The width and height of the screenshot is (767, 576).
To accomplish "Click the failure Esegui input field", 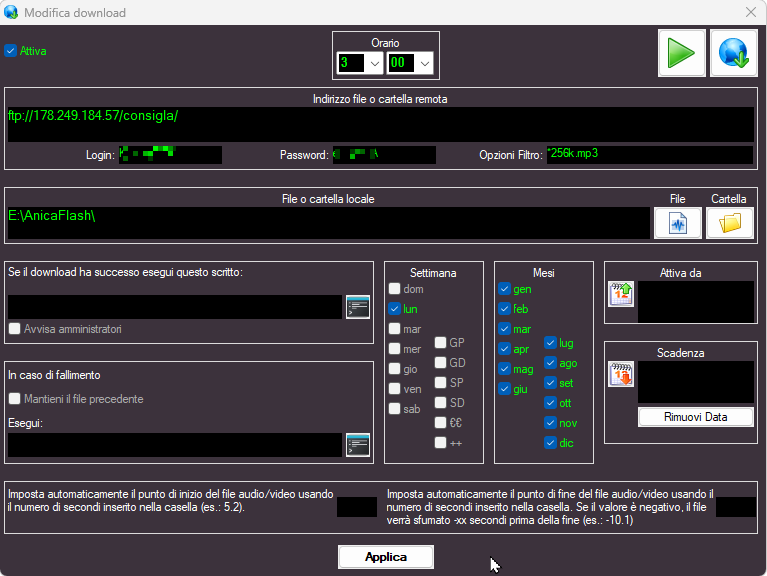I will click(175, 445).
